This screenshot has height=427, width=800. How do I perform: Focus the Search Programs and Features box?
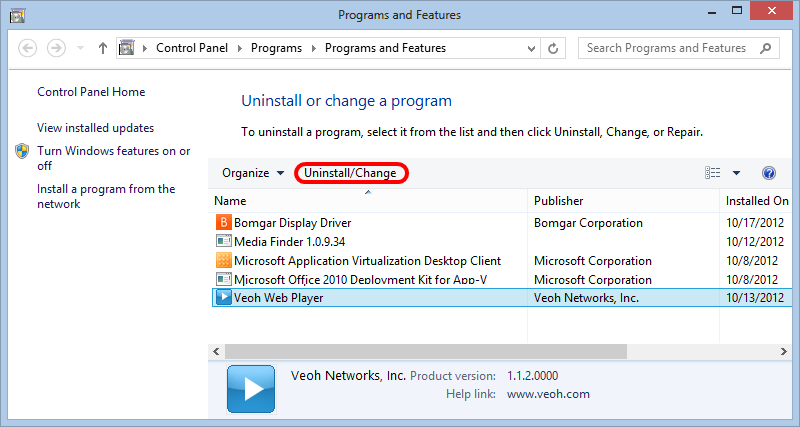point(678,48)
